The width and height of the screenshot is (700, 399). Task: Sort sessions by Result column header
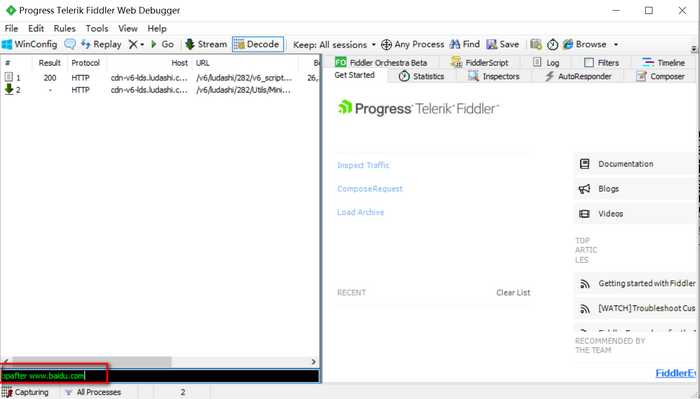coord(49,63)
